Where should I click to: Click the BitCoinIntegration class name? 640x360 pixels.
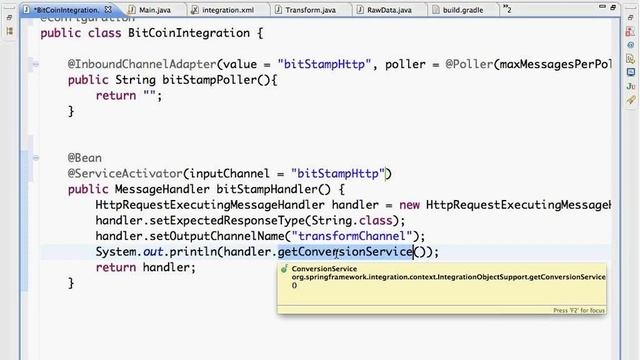tap(189, 33)
